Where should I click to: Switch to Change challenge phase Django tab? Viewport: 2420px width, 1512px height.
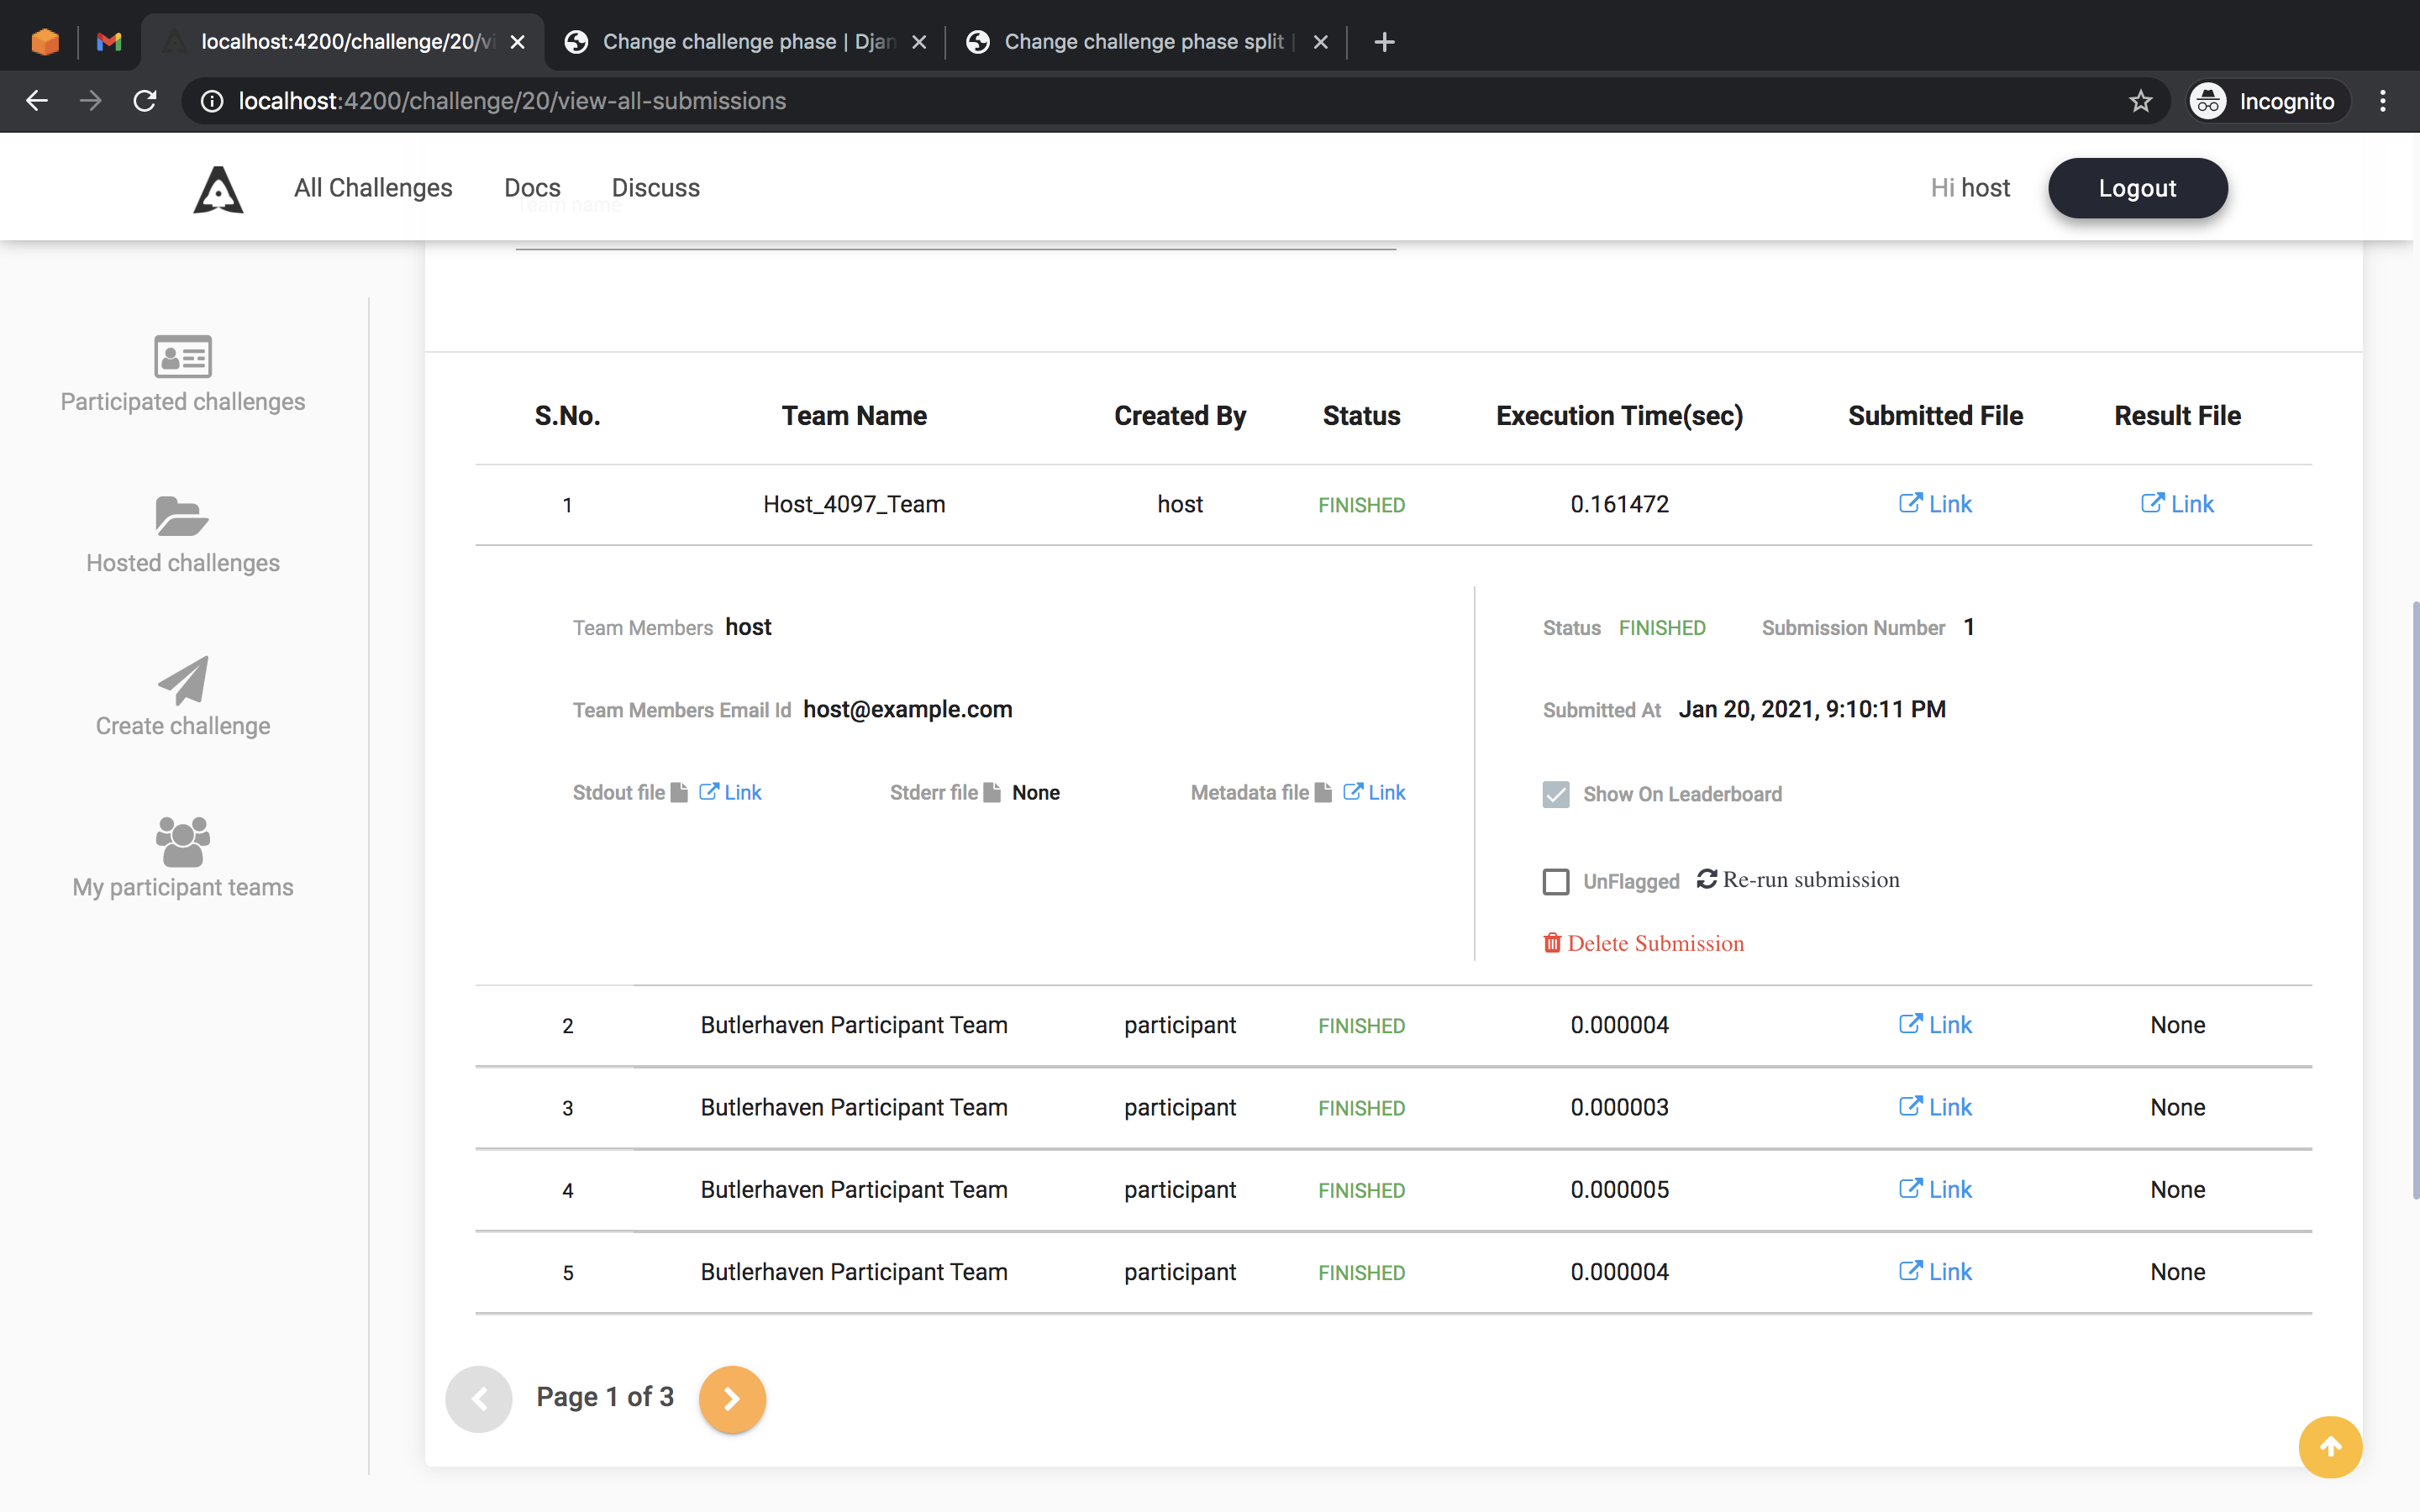[747, 42]
